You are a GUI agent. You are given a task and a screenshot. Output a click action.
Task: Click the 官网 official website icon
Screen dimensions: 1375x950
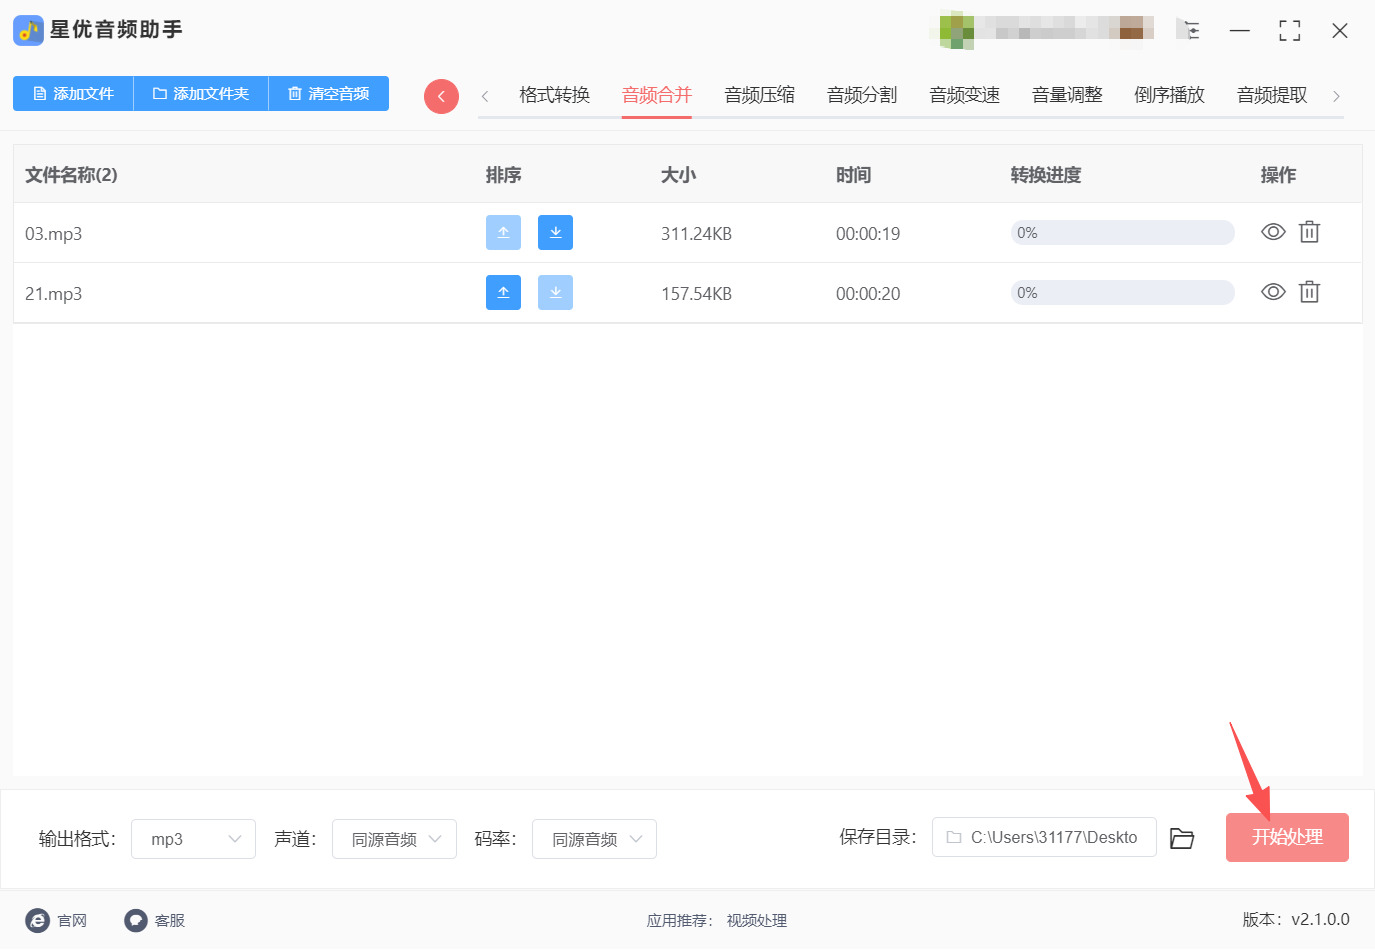37,920
